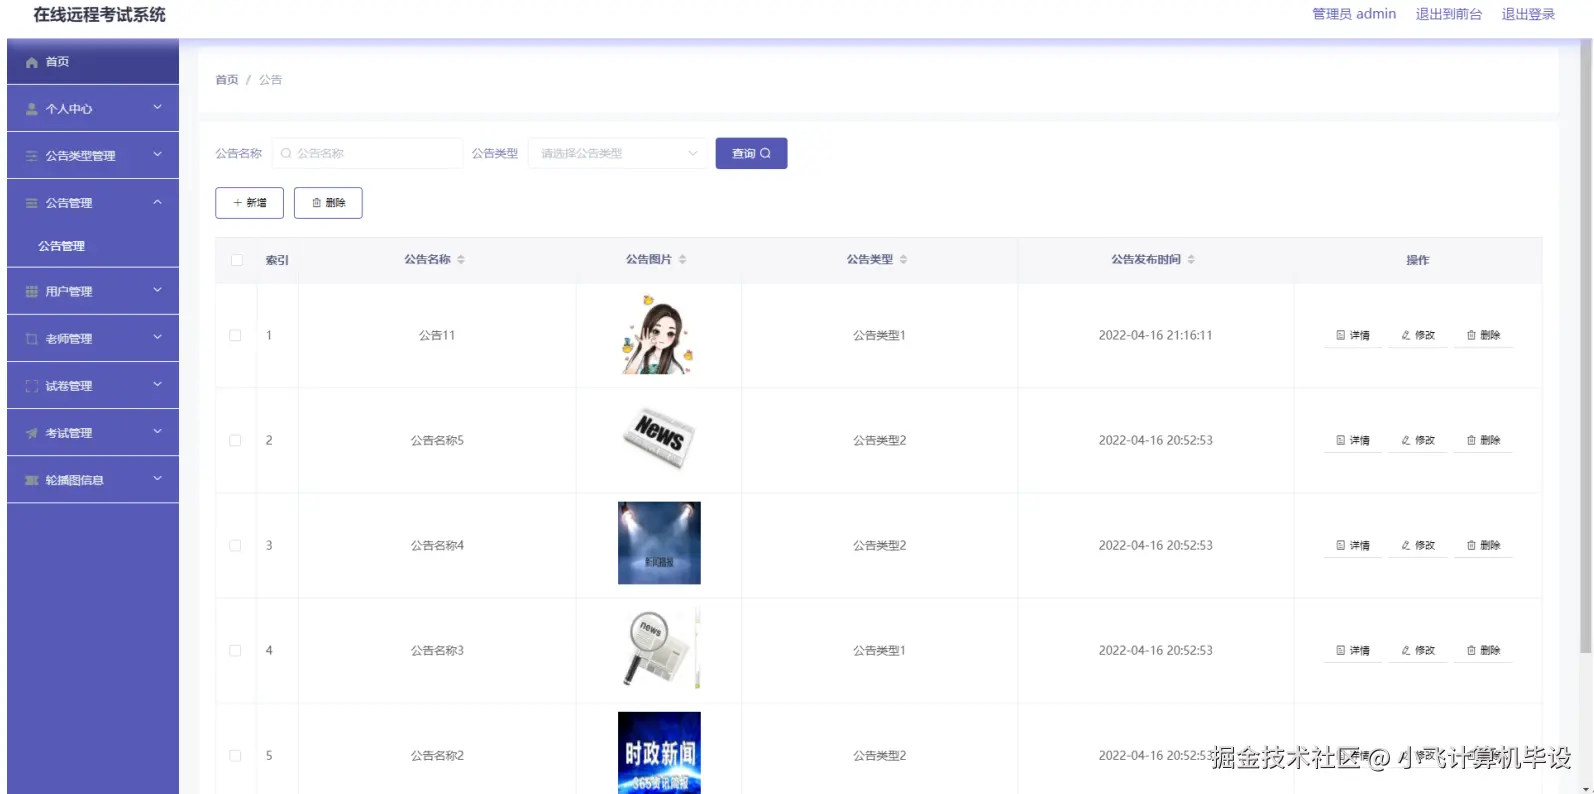Viewport: 1594px width, 794px height.
Task: Sort by 公告图片 column arrows
Action: pos(682,259)
